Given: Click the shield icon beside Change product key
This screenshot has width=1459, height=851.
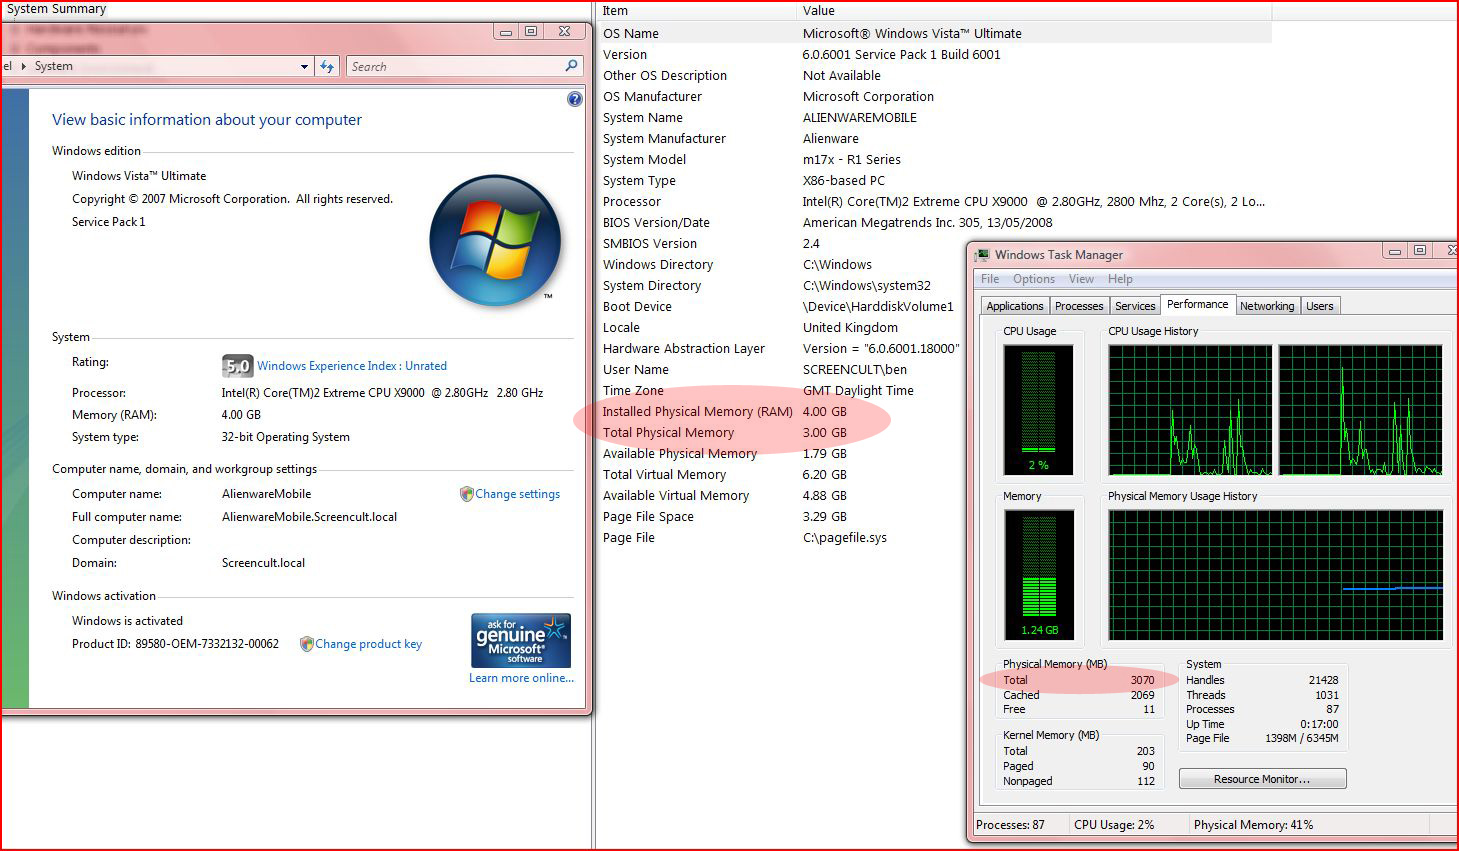Looking at the screenshot, I should pyautogui.click(x=307, y=644).
